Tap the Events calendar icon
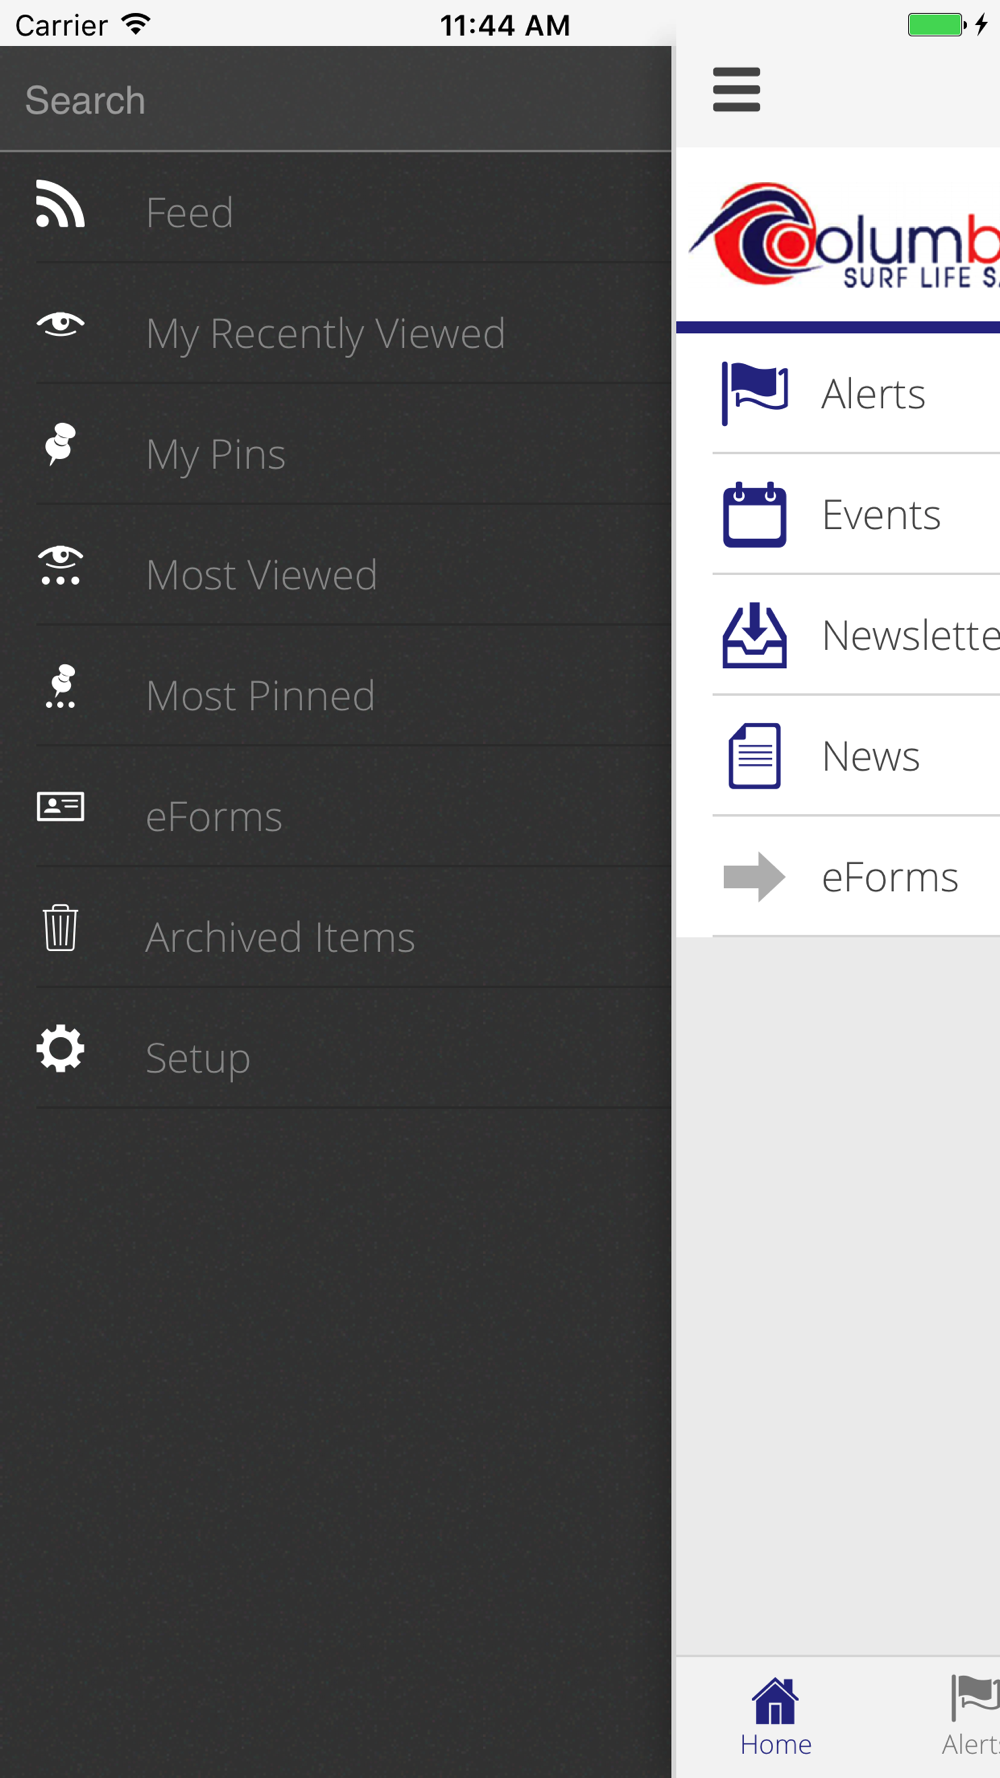Screen dimensions: 1000x1778 pos(754,514)
